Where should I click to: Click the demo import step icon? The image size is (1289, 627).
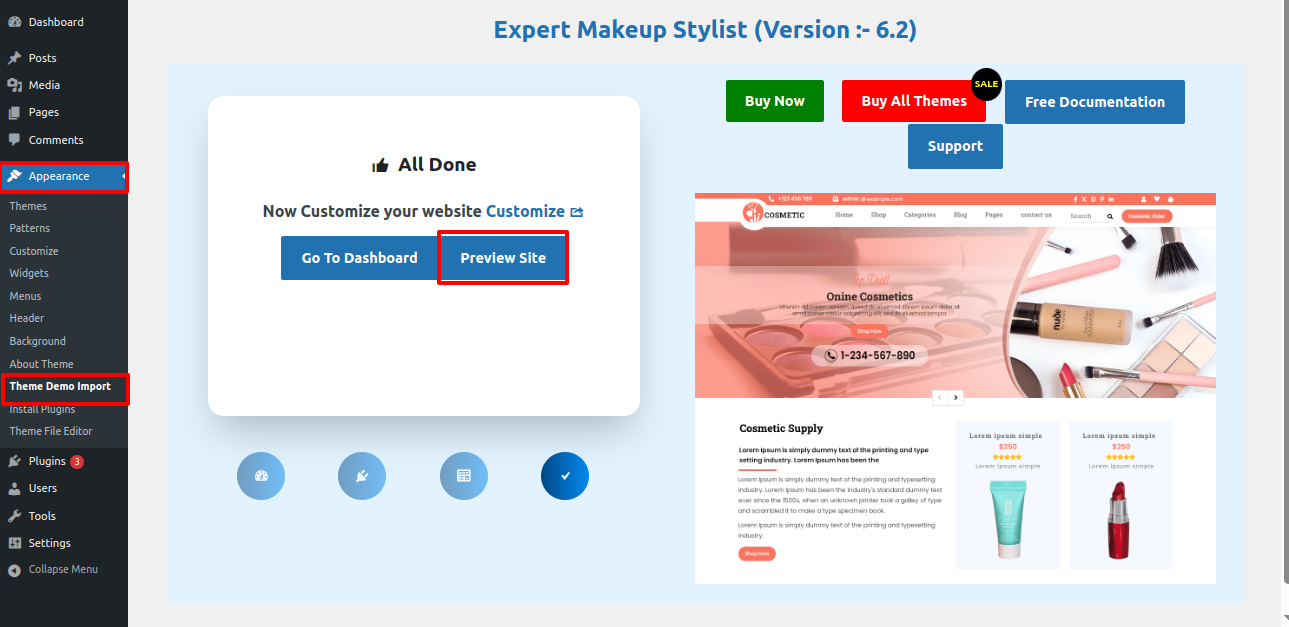[x=464, y=476]
